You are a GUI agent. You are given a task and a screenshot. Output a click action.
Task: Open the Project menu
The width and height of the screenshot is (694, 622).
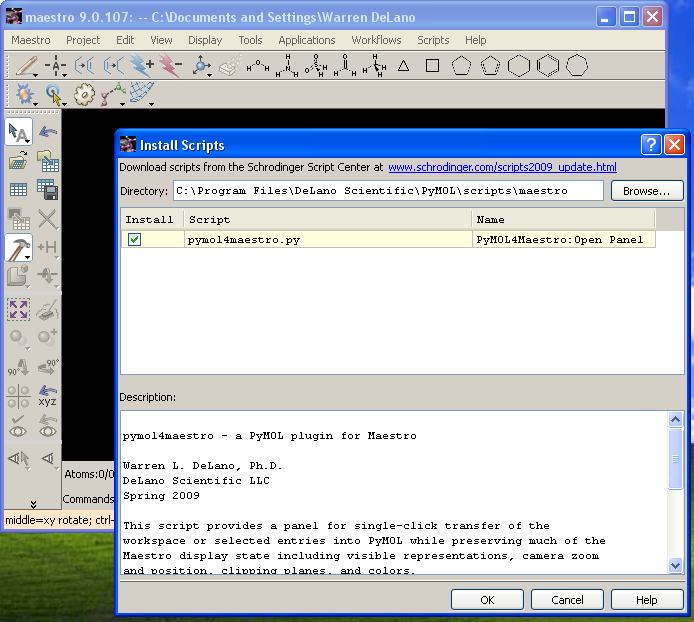click(x=83, y=40)
